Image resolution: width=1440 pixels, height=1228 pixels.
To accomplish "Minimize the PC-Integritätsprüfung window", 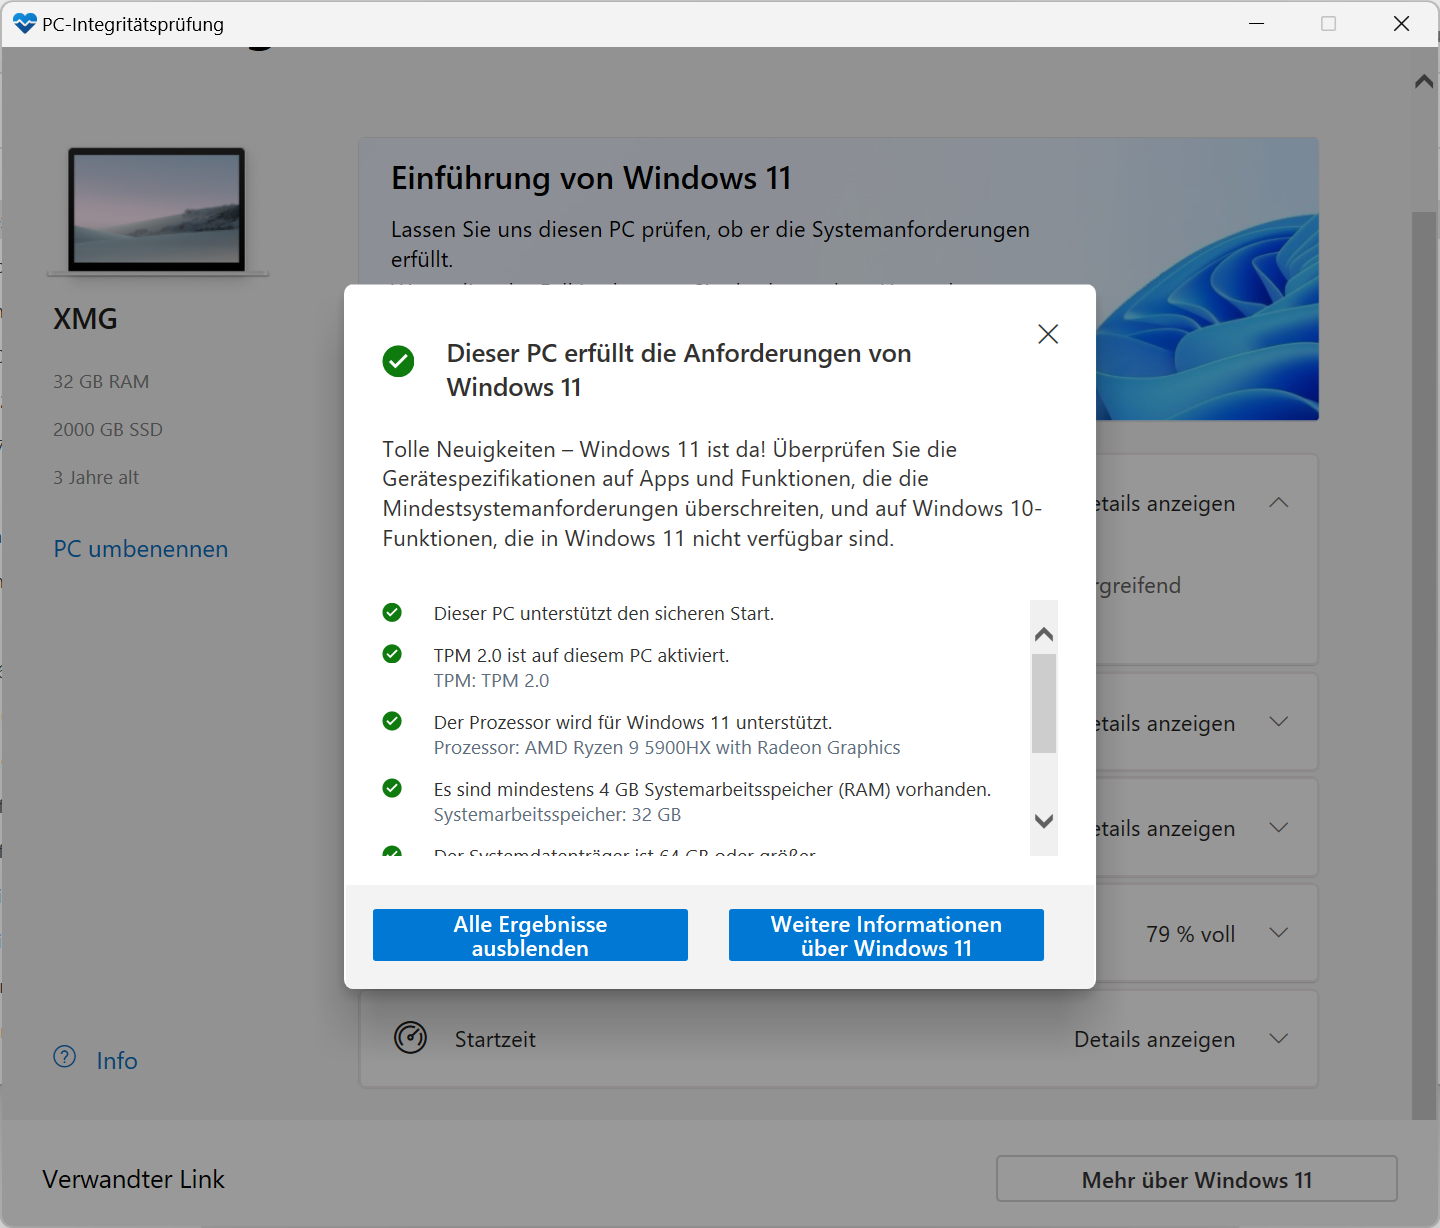I will 1257,23.
